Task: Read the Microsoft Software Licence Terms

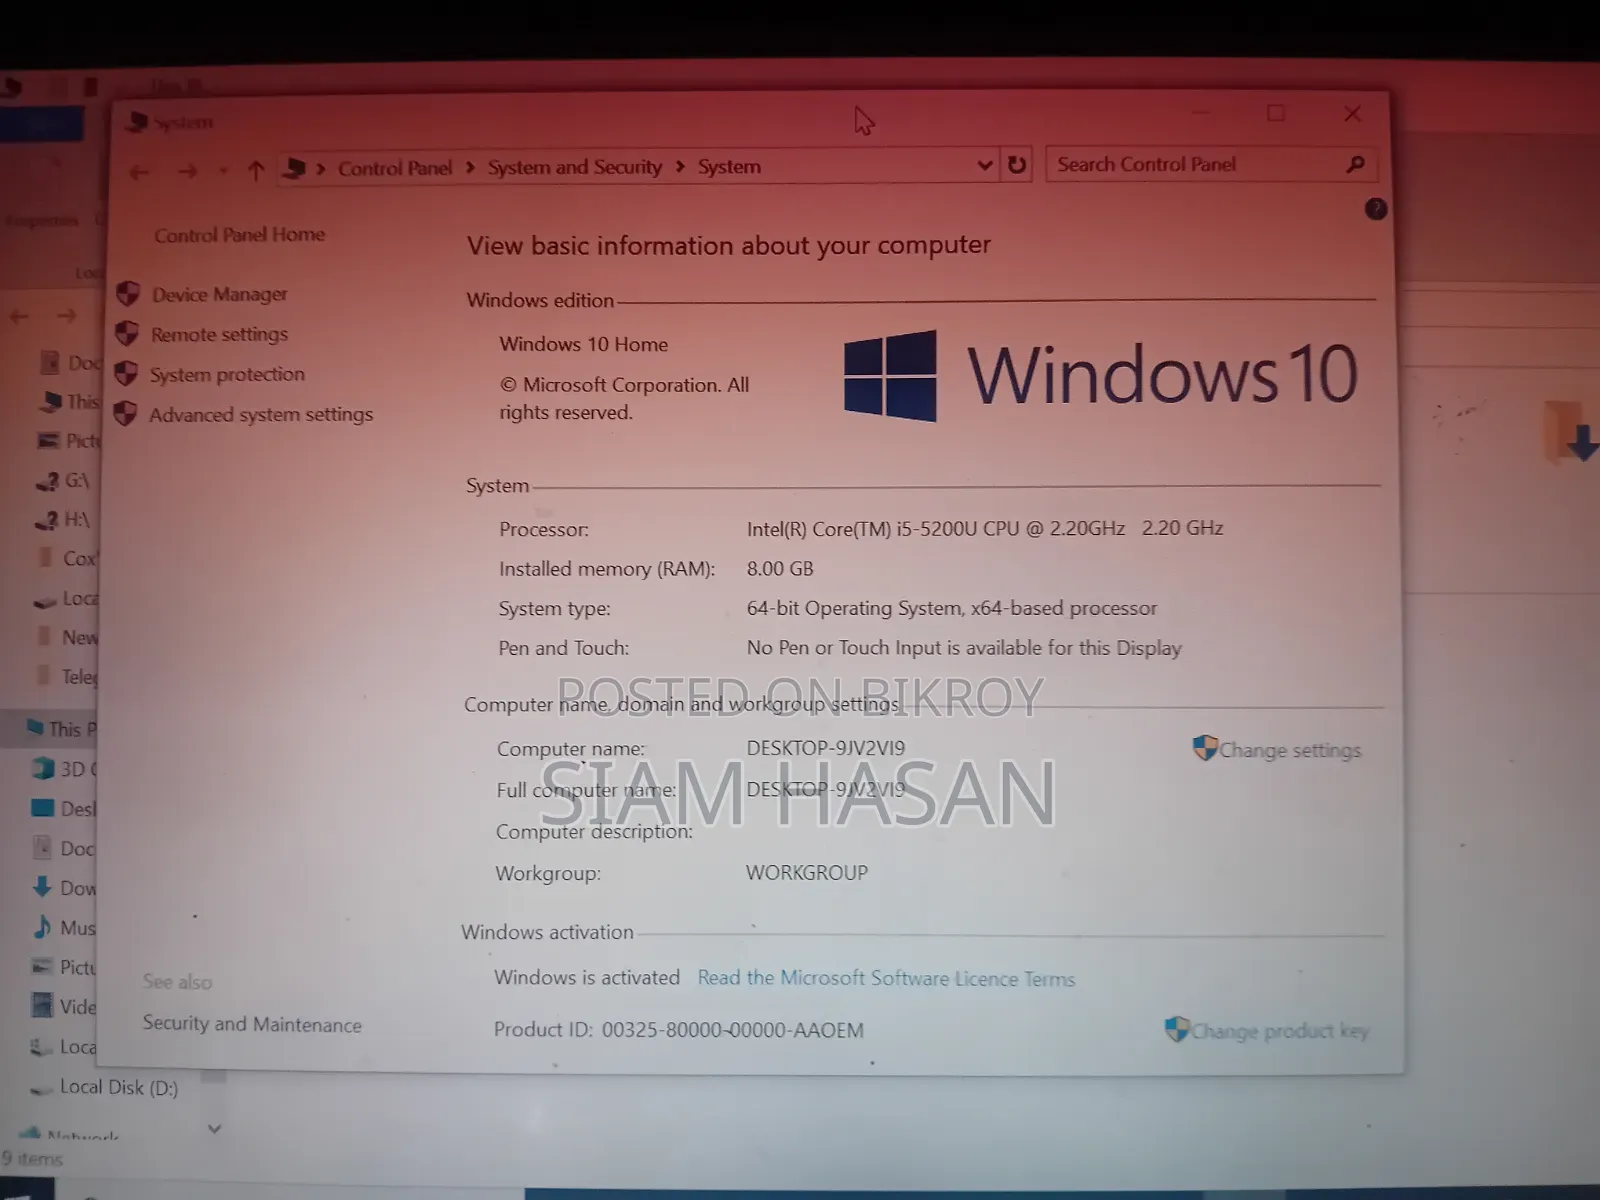Action: click(886, 978)
